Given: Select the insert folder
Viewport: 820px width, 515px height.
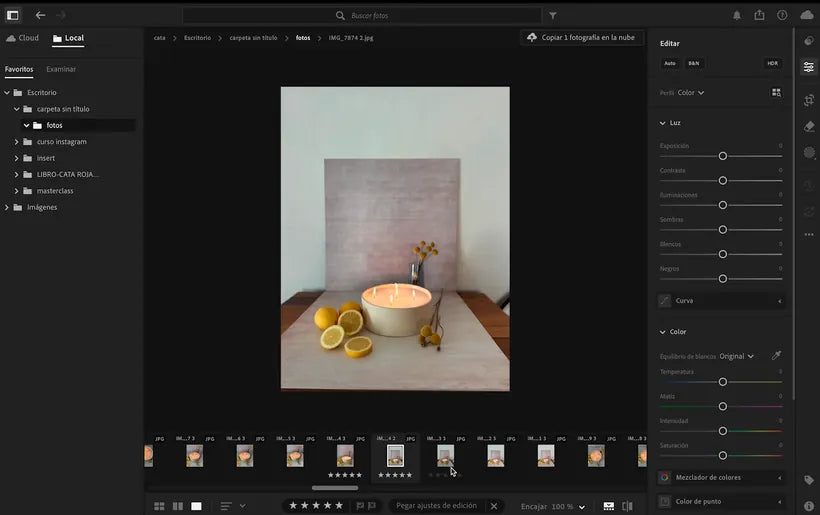Looking at the screenshot, I should [x=45, y=158].
